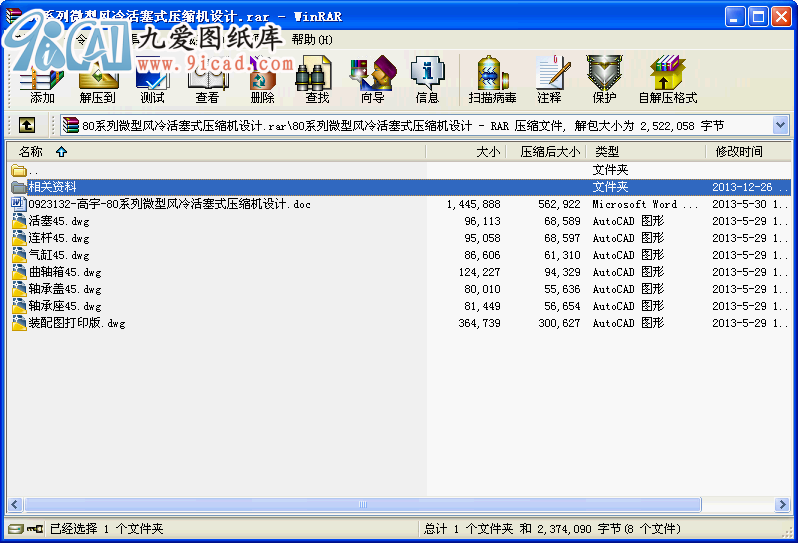Screen dimensions: 798x543
Task: Click the Scan Virus (扫描病毒) icon
Action: coord(492,80)
